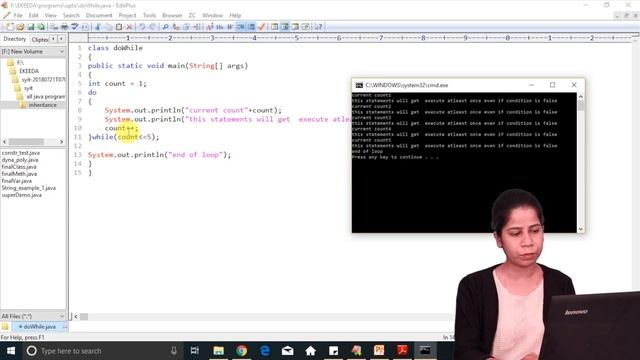Click the Windows Start button

pyautogui.click(x=11, y=351)
